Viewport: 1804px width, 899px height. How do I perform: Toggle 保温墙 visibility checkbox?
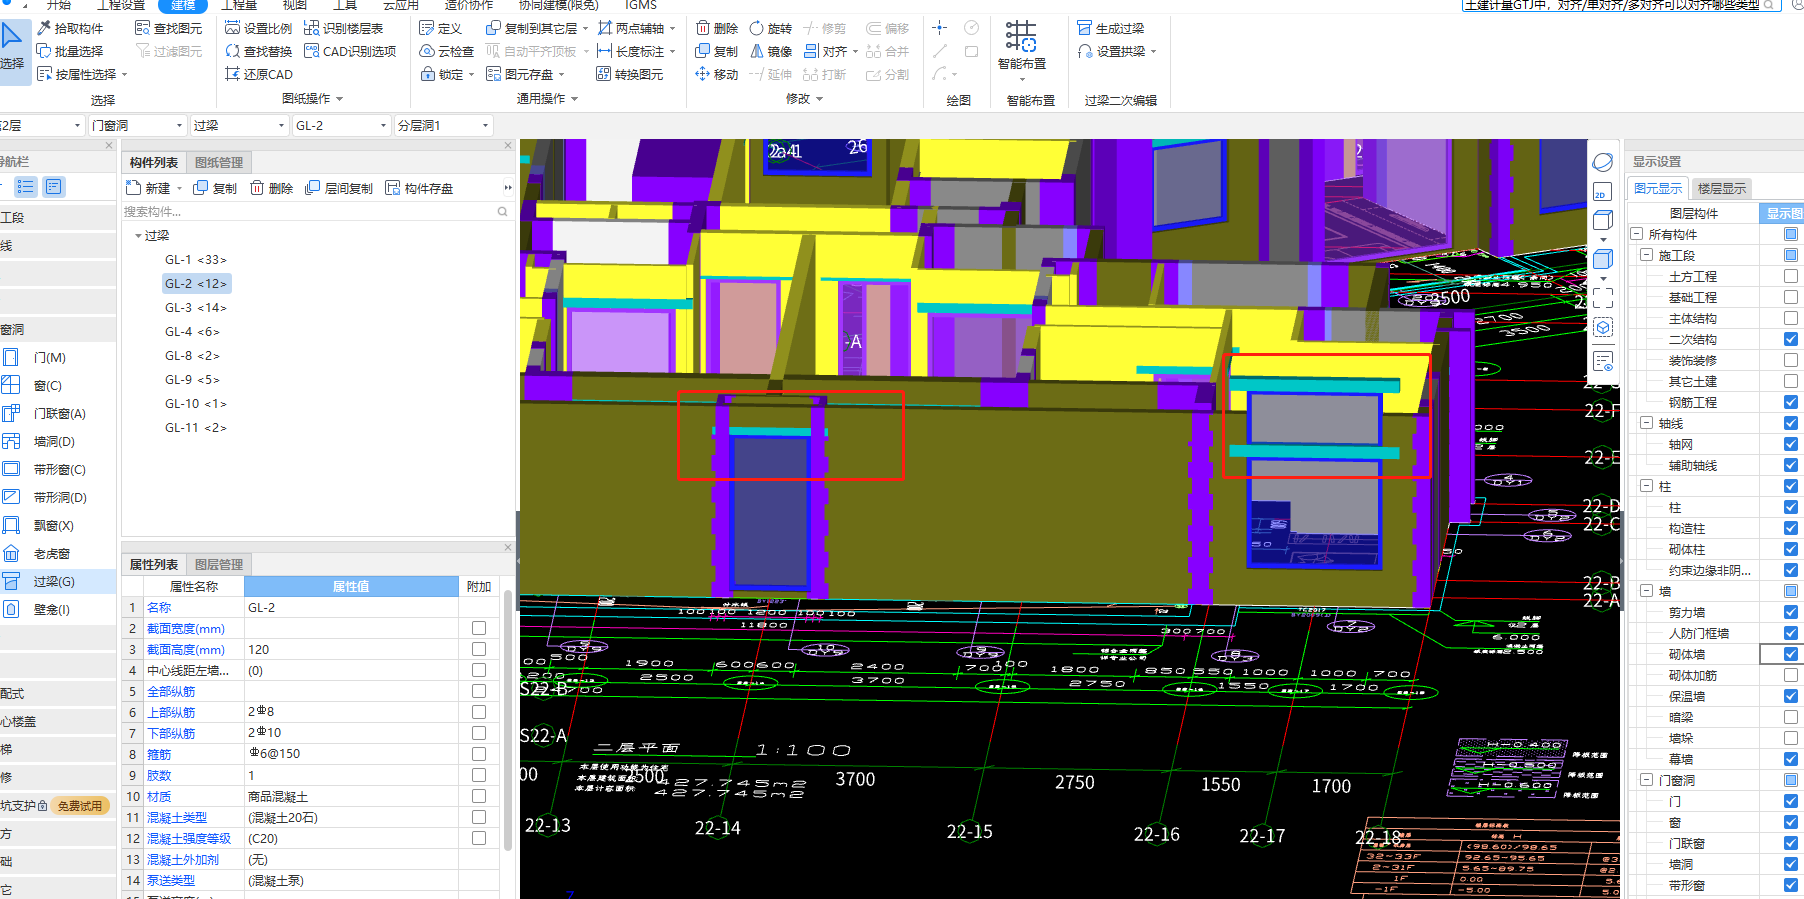tap(1791, 696)
